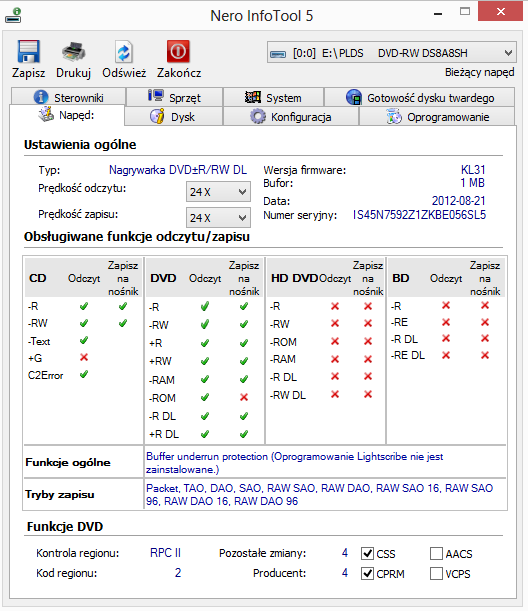Click the RPC II region control value
This screenshot has width=528, height=611.
point(165,553)
